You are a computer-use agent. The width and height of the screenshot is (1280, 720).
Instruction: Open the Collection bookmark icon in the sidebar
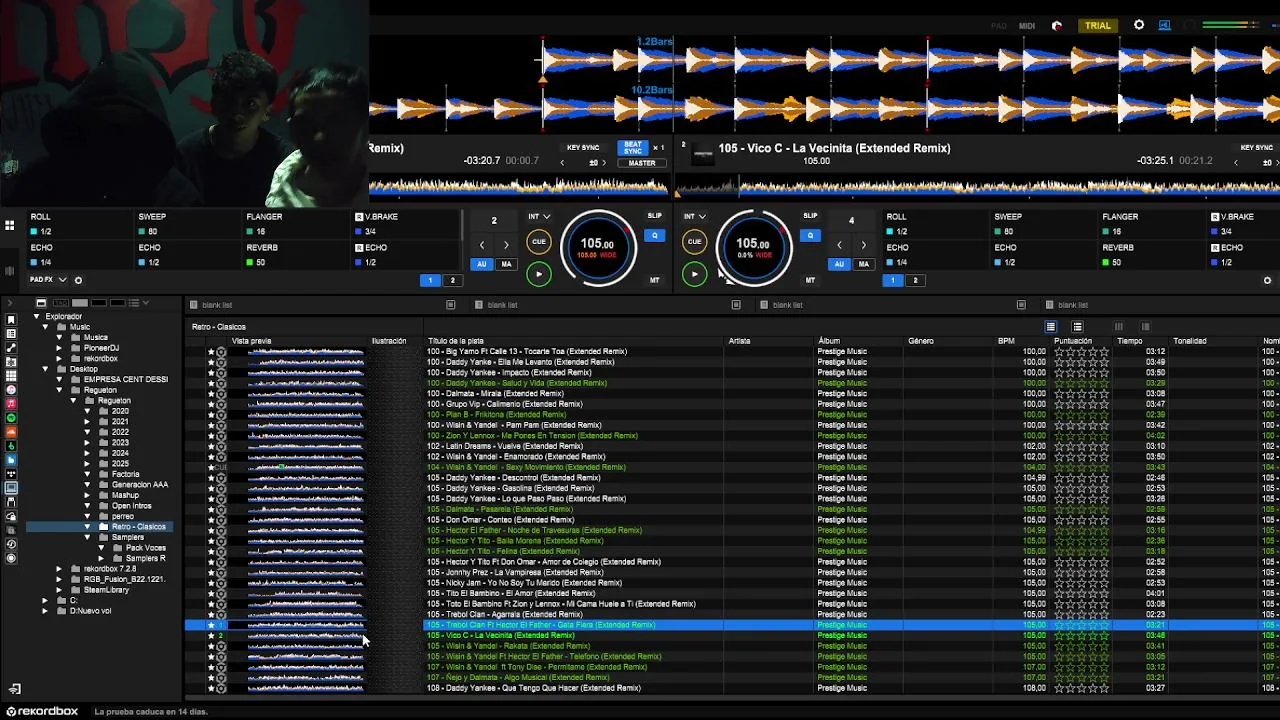[11, 320]
